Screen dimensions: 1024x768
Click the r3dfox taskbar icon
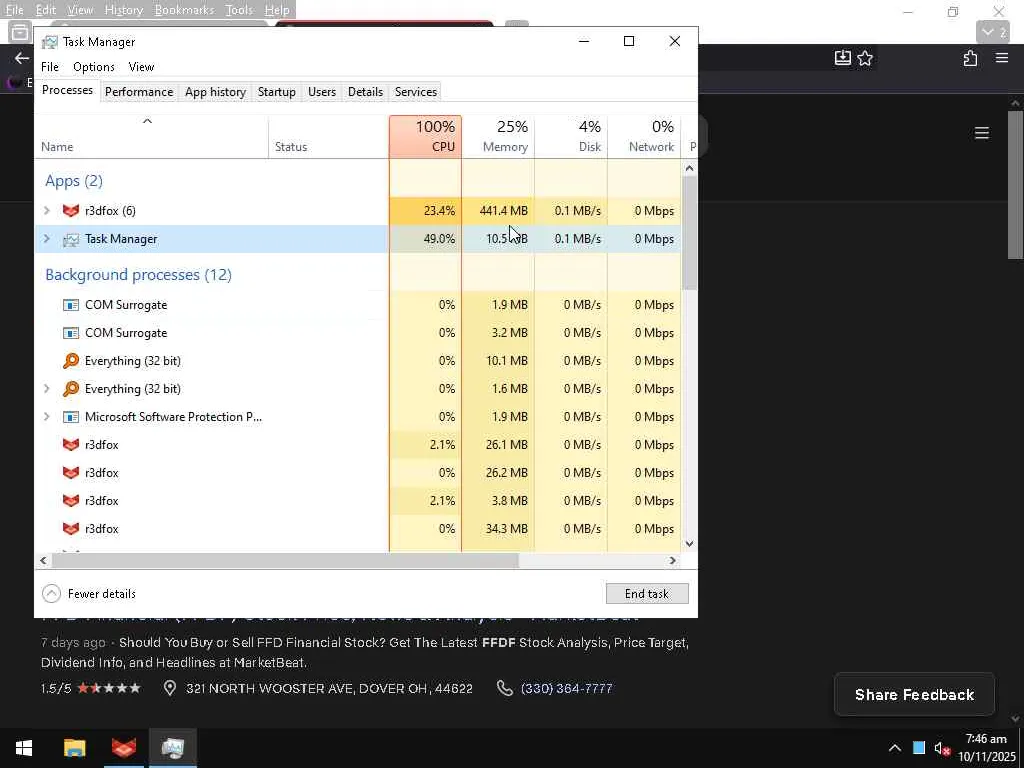(124, 748)
